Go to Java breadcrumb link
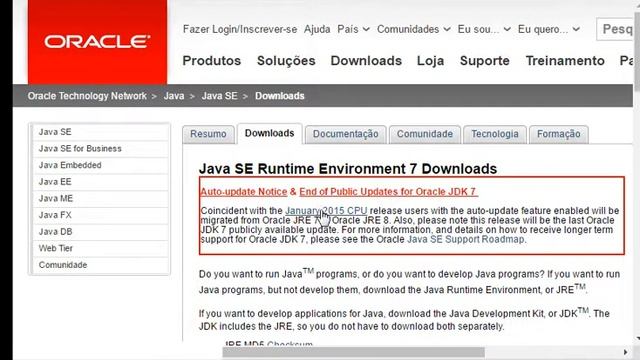 174,96
